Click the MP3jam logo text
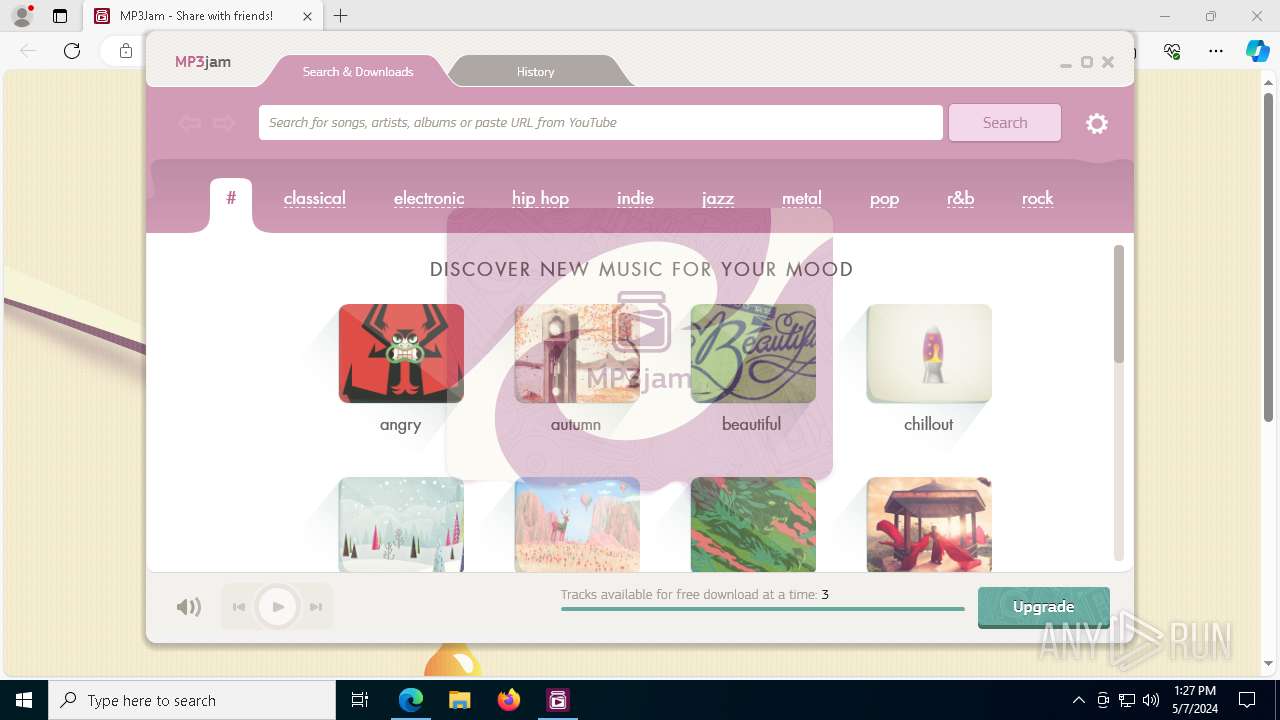 [203, 62]
